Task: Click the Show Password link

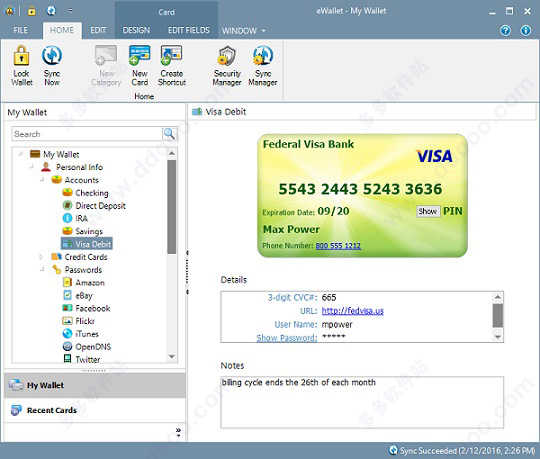Action: coord(287,338)
